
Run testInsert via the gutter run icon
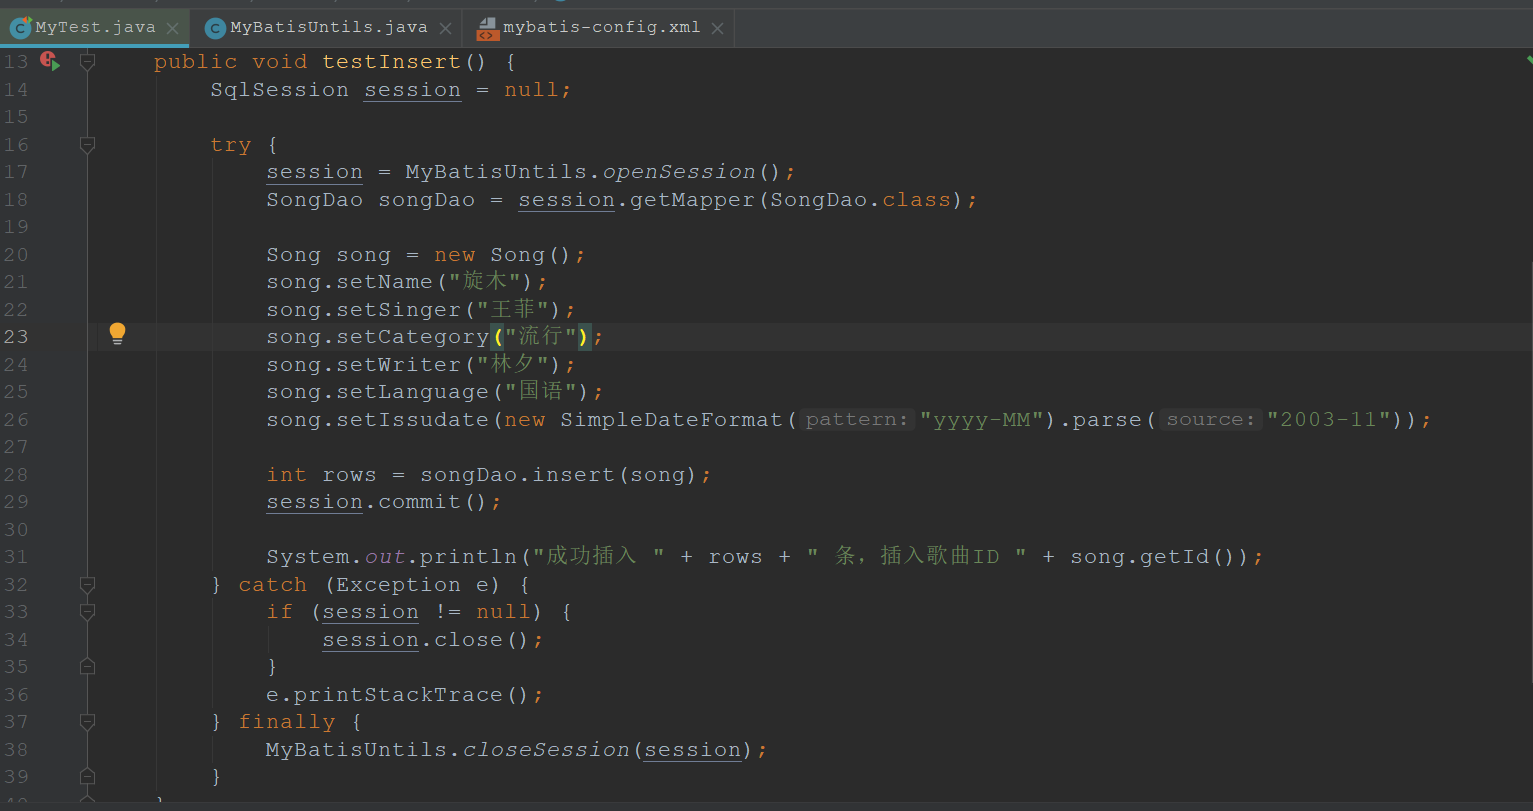point(49,61)
